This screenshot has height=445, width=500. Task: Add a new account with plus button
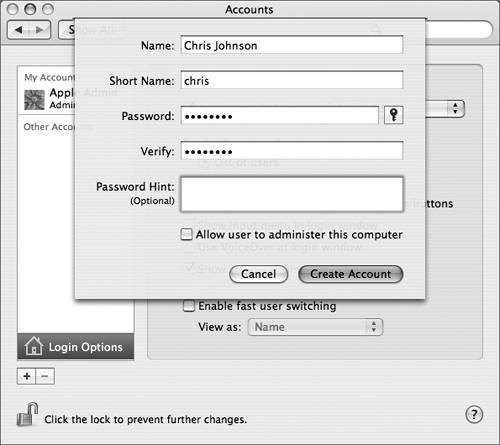coord(26,376)
